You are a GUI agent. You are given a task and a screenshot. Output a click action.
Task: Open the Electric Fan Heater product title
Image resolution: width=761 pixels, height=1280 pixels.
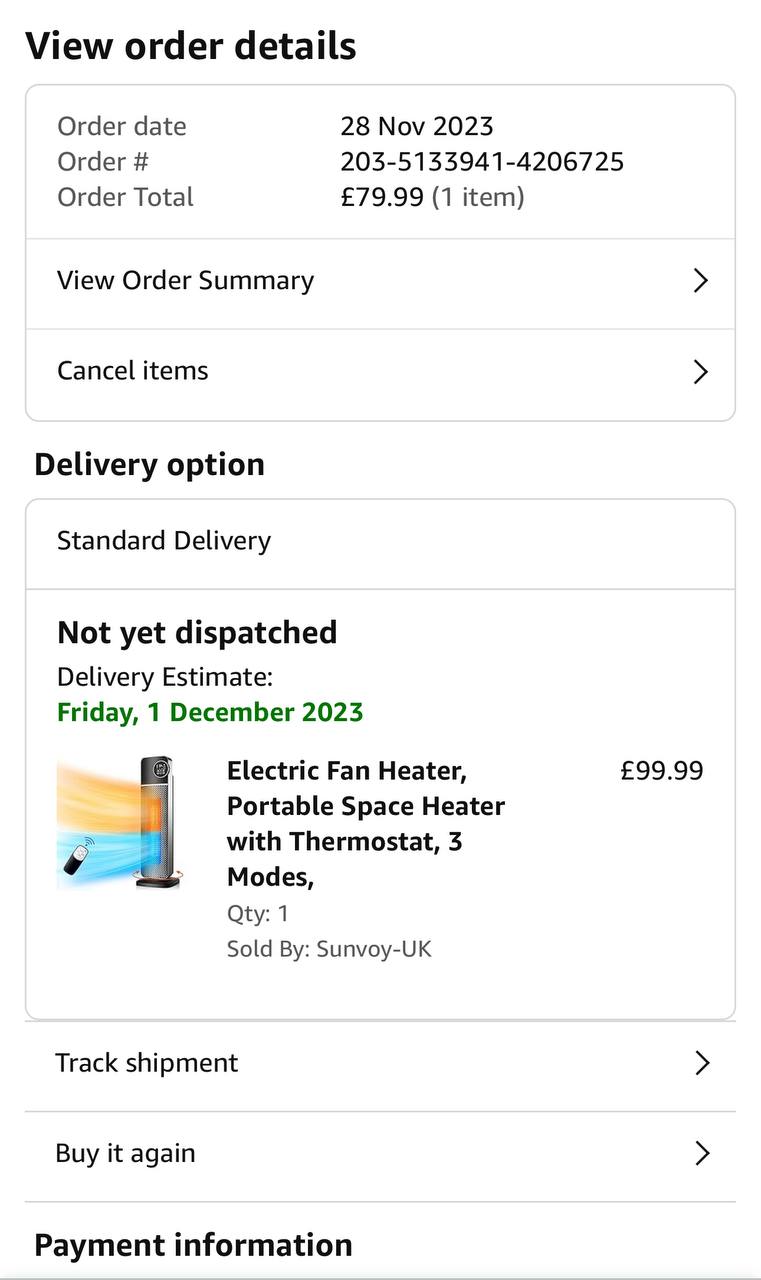[x=365, y=823]
